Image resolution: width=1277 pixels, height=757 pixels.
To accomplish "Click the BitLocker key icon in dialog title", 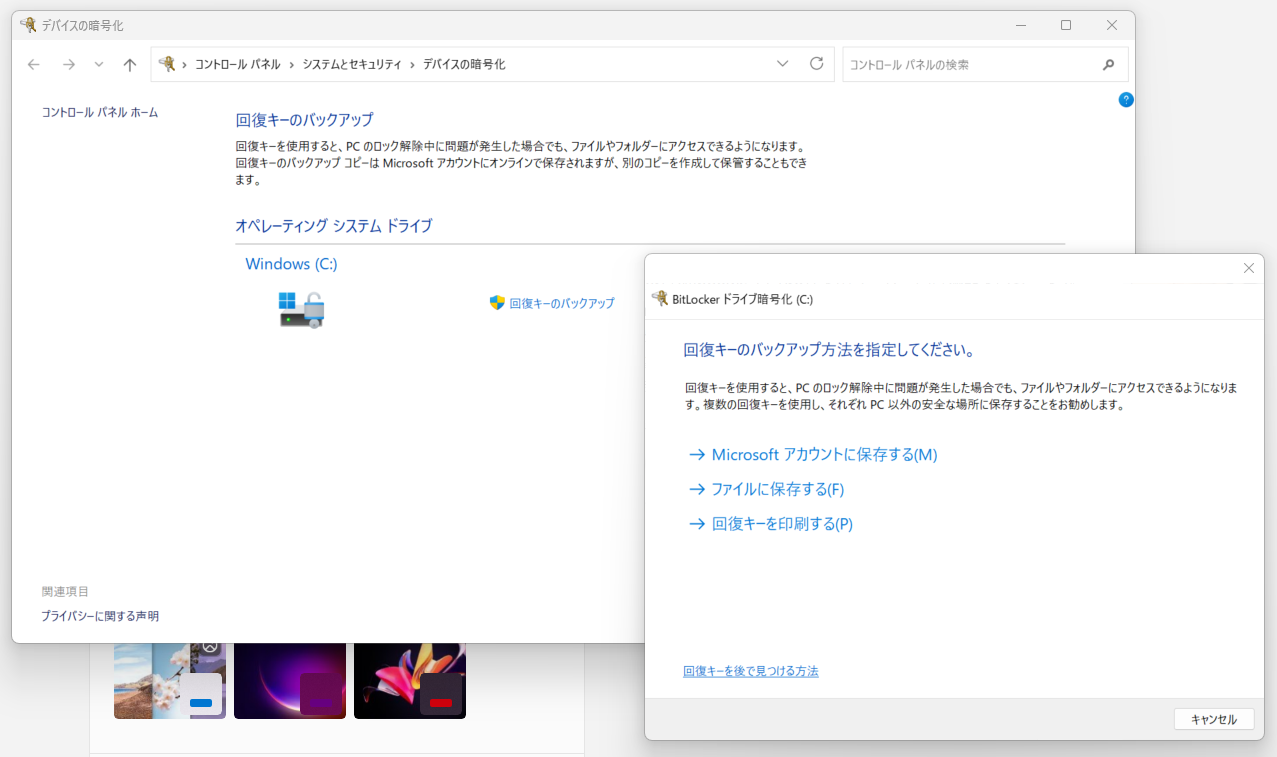I will tap(660, 298).
